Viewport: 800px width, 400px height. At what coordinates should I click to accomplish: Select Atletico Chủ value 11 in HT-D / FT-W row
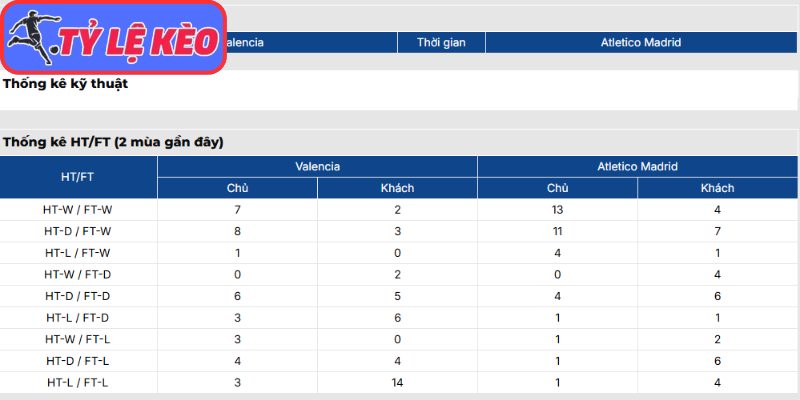(x=557, y=231)
